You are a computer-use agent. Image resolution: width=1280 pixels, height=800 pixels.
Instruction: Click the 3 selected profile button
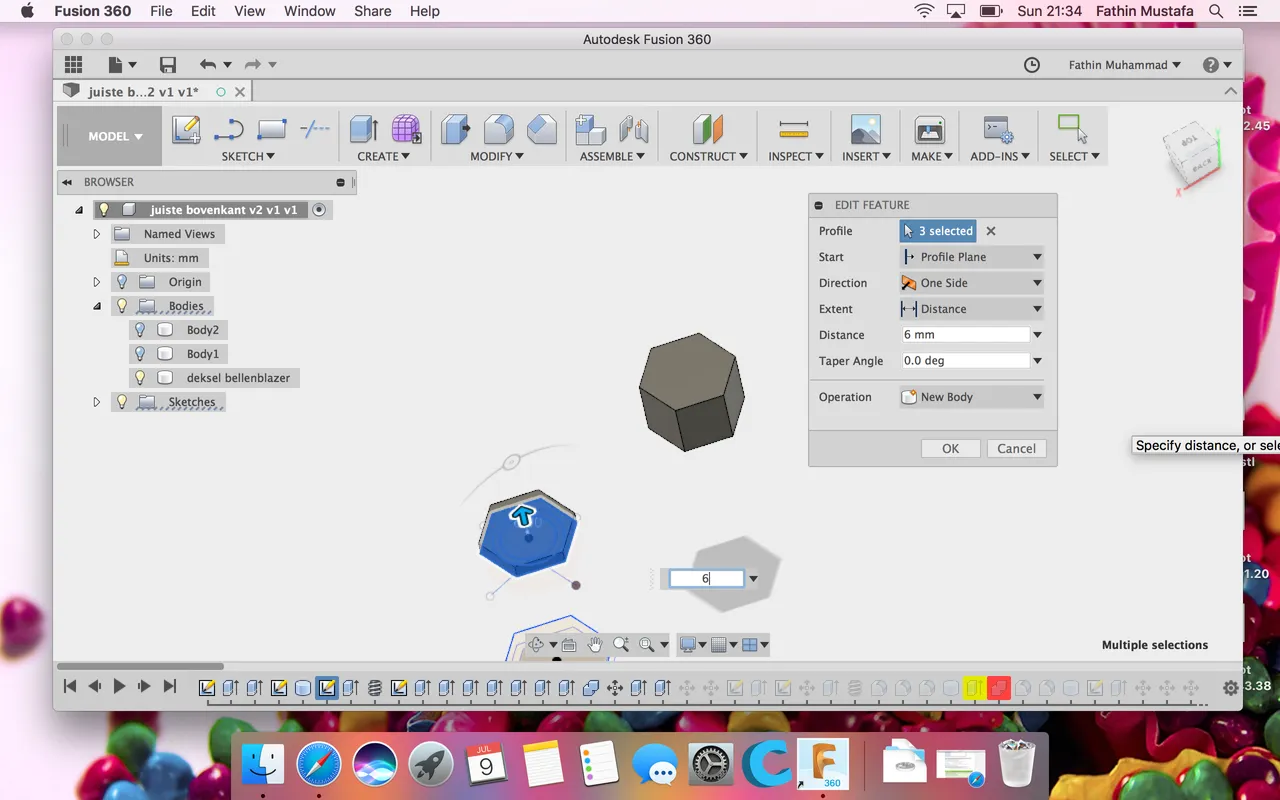click(x=938, y=231)
